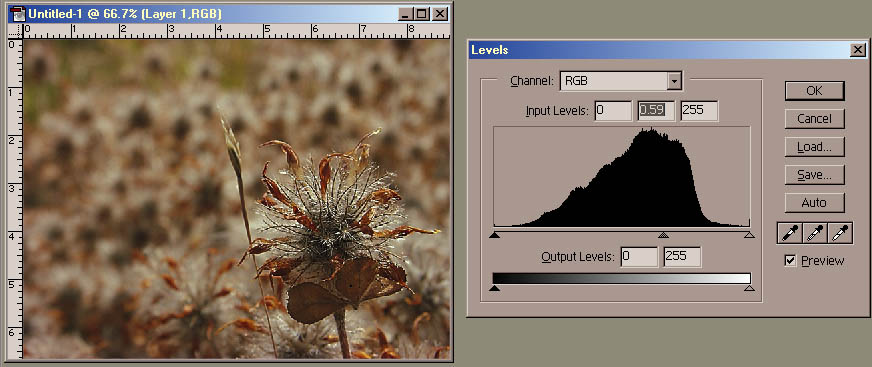Click the Input Levels gamma field 0.59

(656, 111)
